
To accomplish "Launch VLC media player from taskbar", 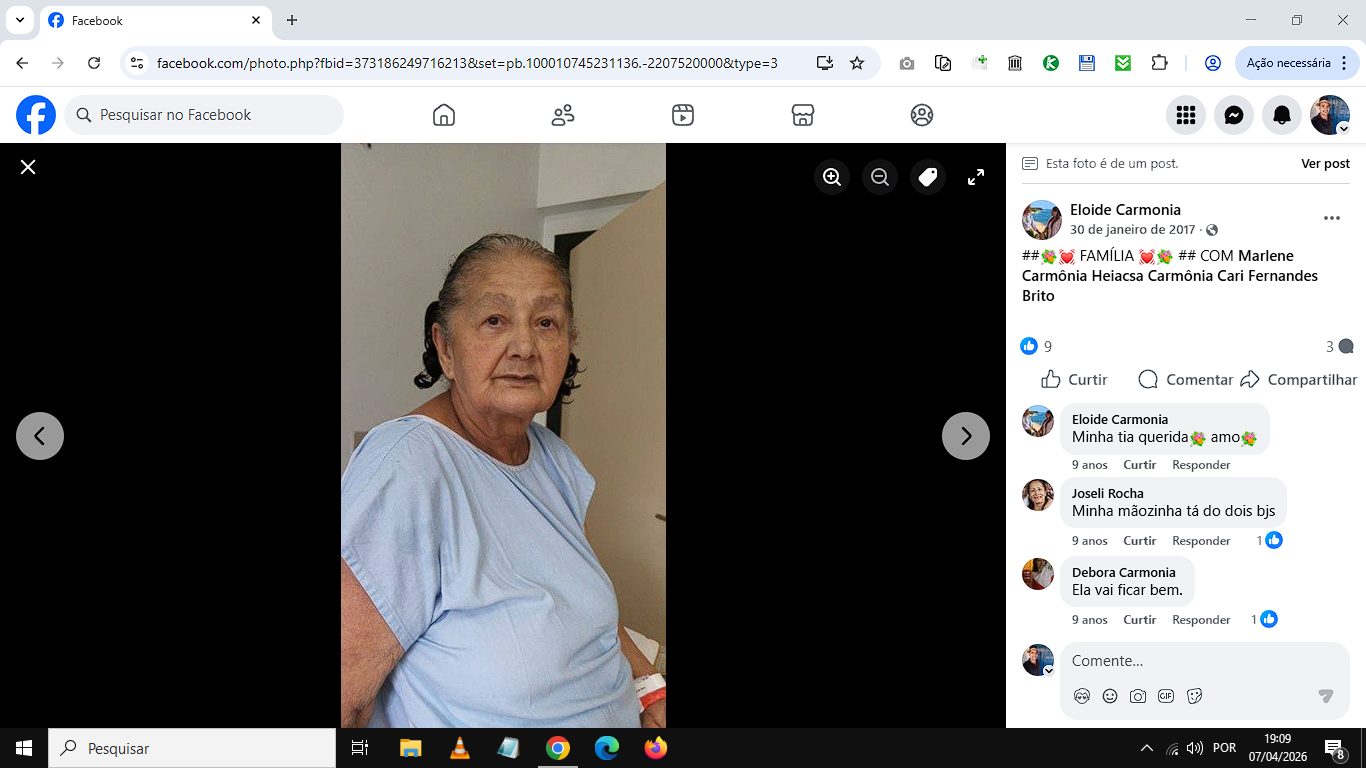I will tap(459, 748).
